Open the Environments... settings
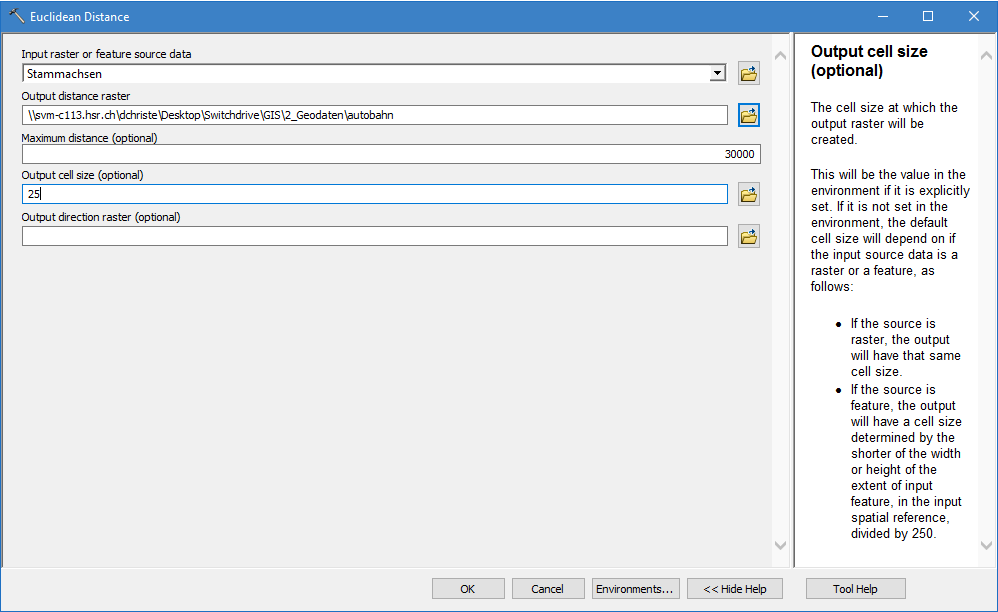The height and width of the screenshot is (612, 998). pyautogui.click(x=636, y=589)
